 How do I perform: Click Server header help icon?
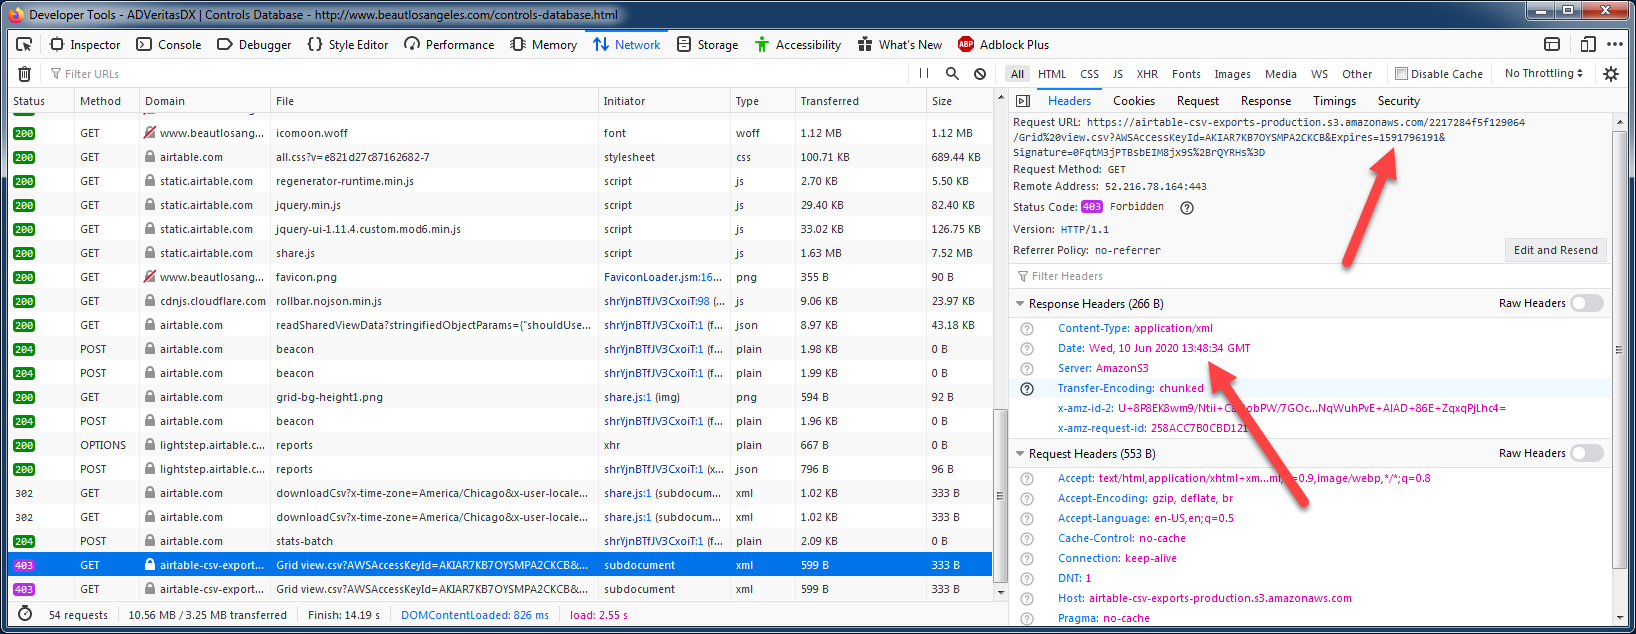pos(1027,369)
